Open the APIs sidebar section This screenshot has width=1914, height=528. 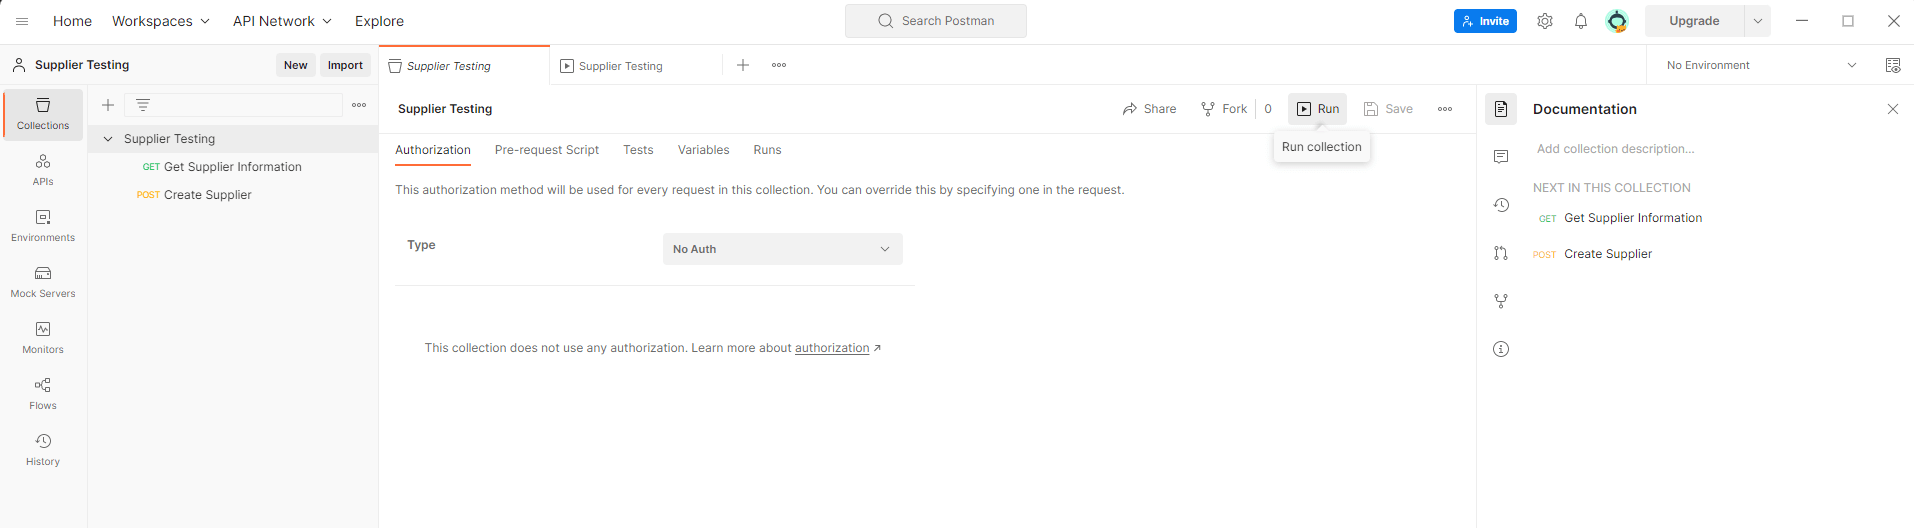pyautogui.click(x=43, y=170)
